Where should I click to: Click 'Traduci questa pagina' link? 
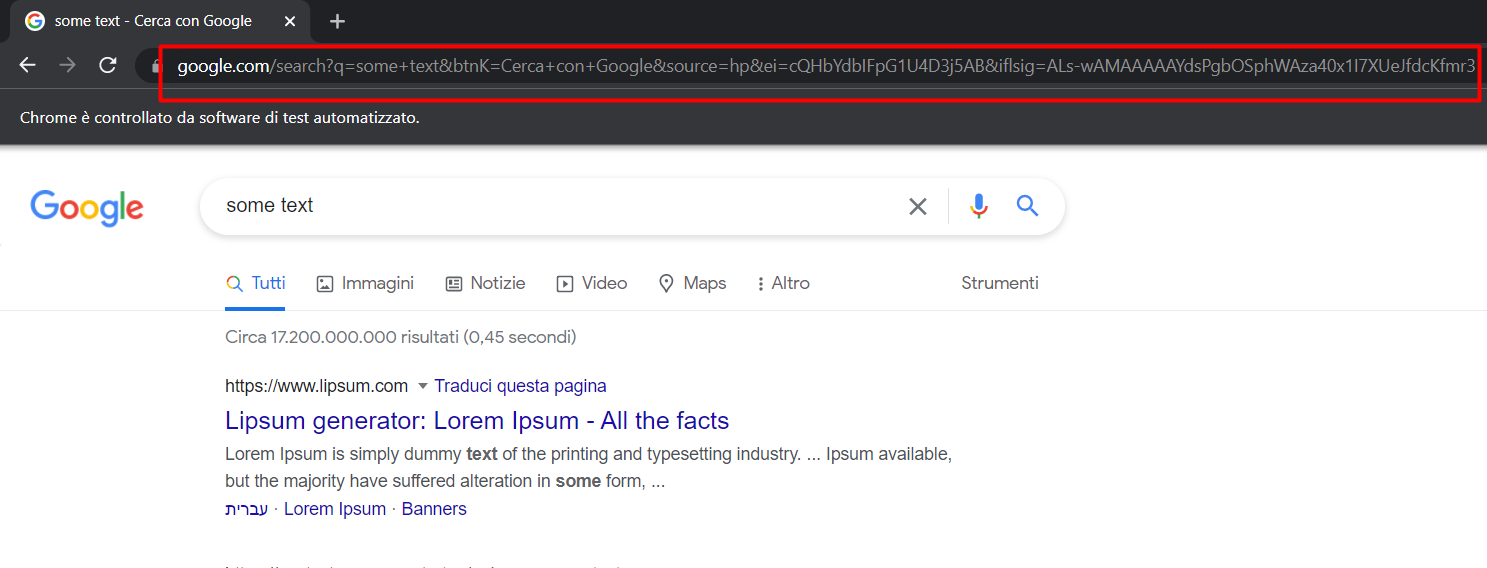tap(520, 386)
